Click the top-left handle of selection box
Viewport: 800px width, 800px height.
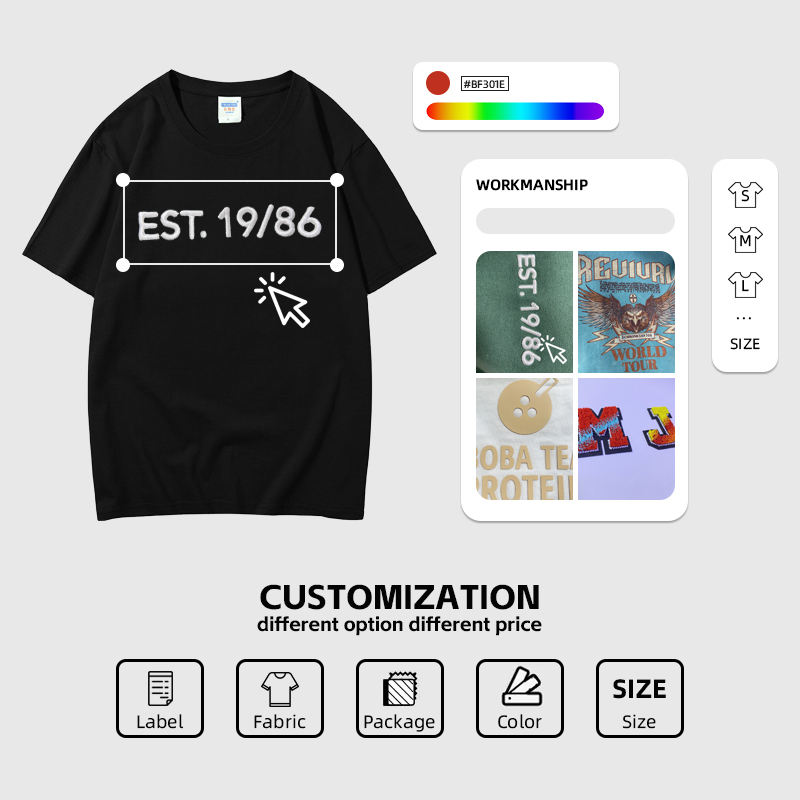pos(123,180)
